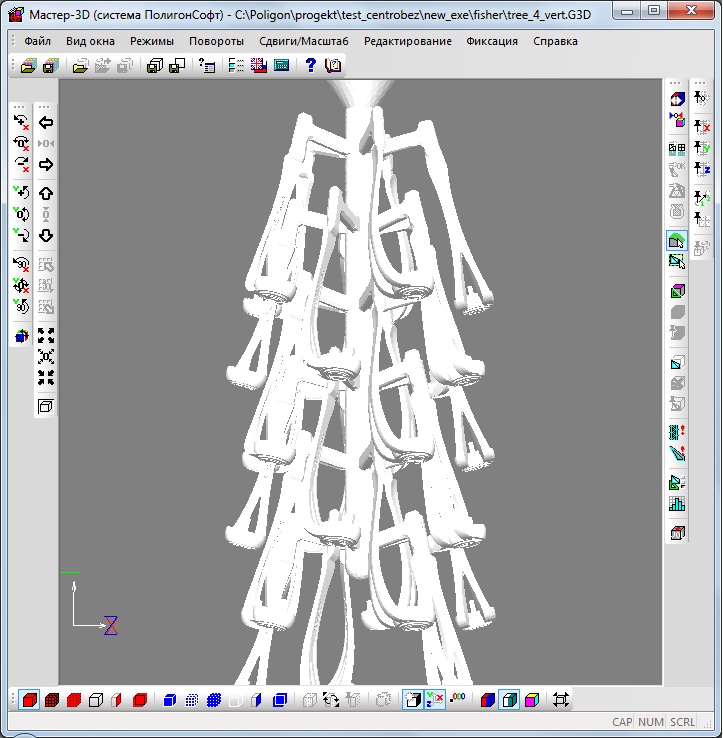The height and width of the screenshot is (738, 723).
Task: Click the open file folder icon
Action: [x=27, y=65]
